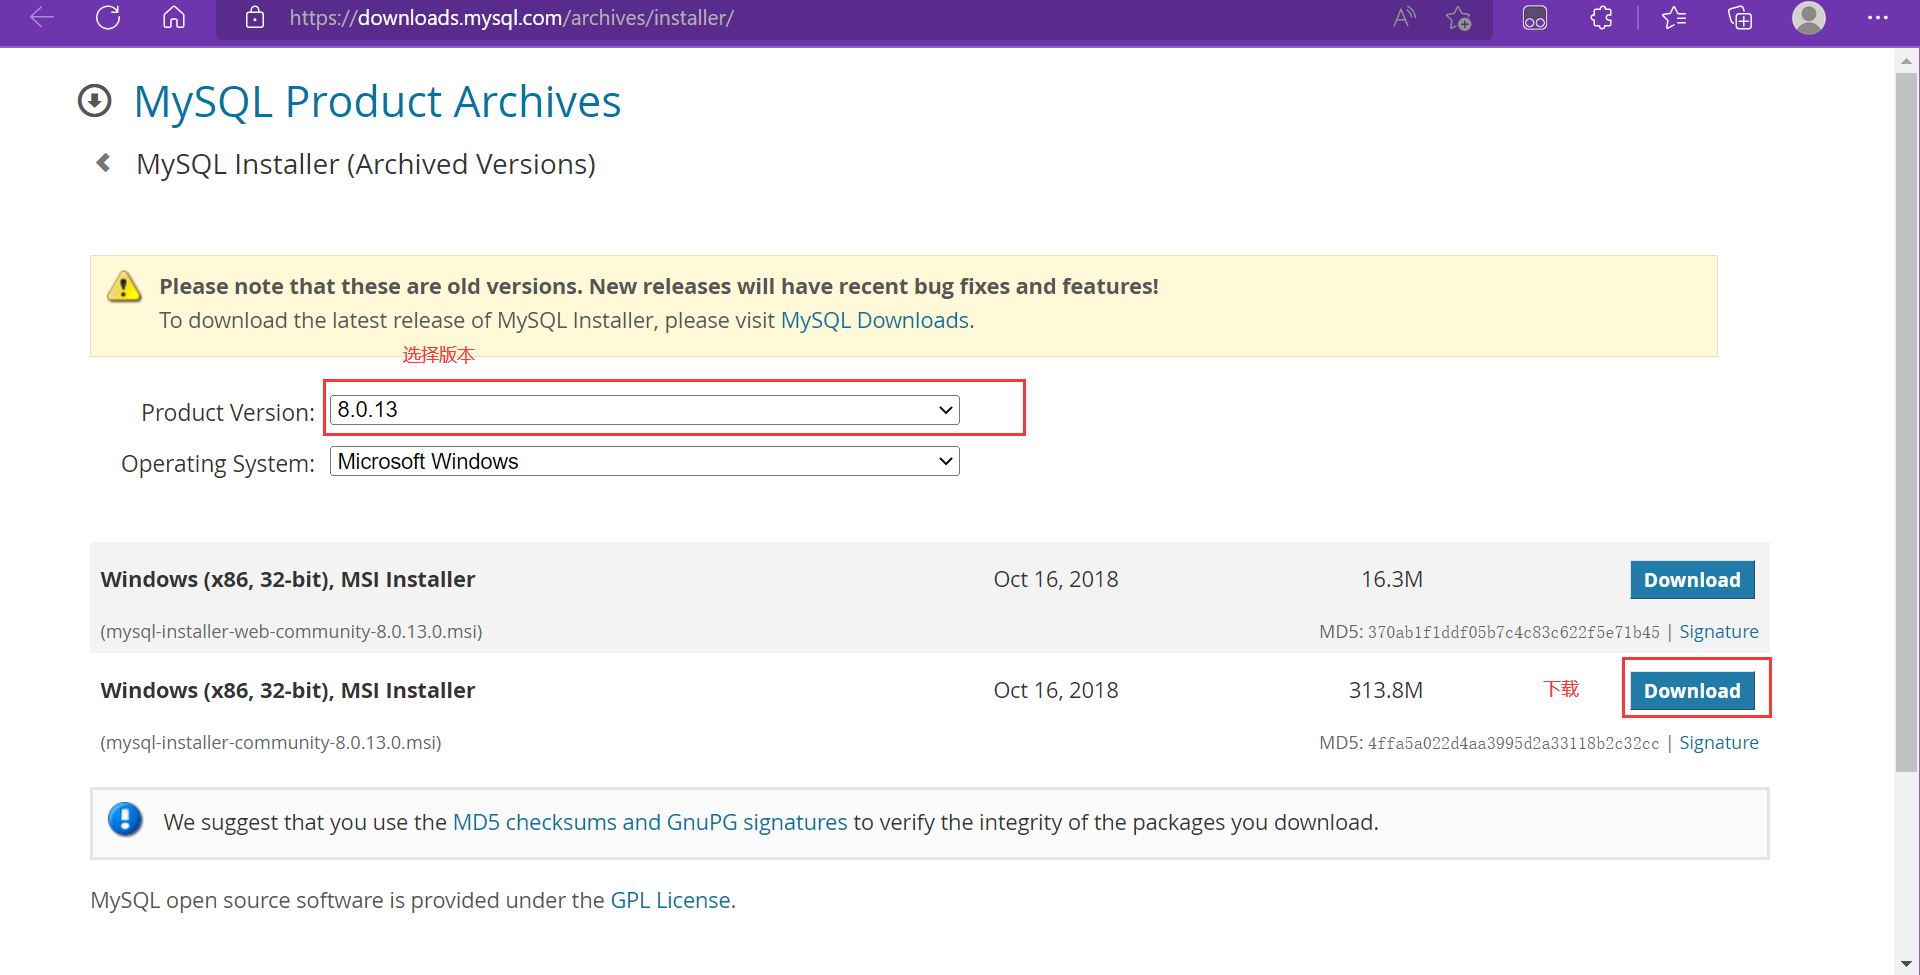The width and height of the screenshot is (1920, 975).
Task: Click MySQL Installer (Archived Versions) heading
Action: [366, 164]
